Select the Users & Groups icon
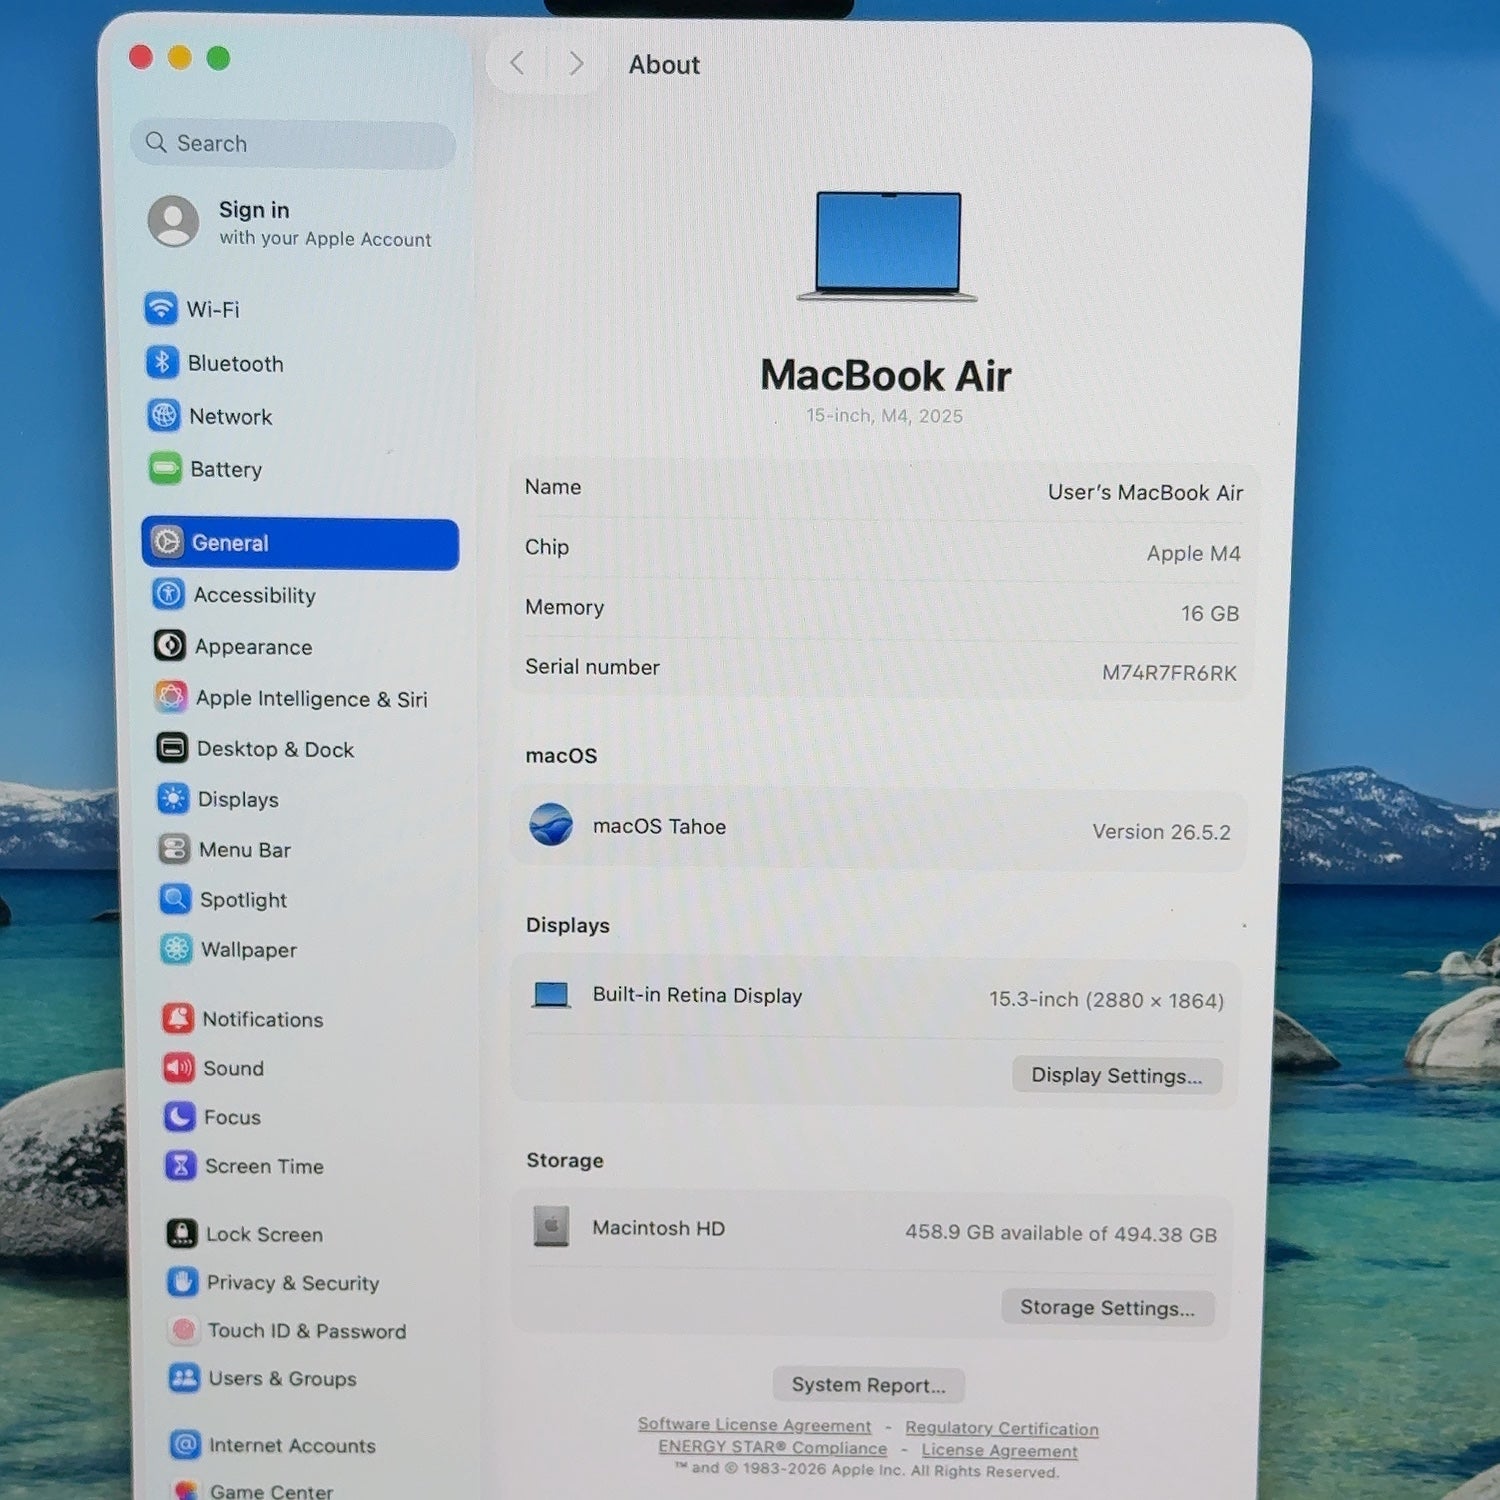 (185, 1377)
